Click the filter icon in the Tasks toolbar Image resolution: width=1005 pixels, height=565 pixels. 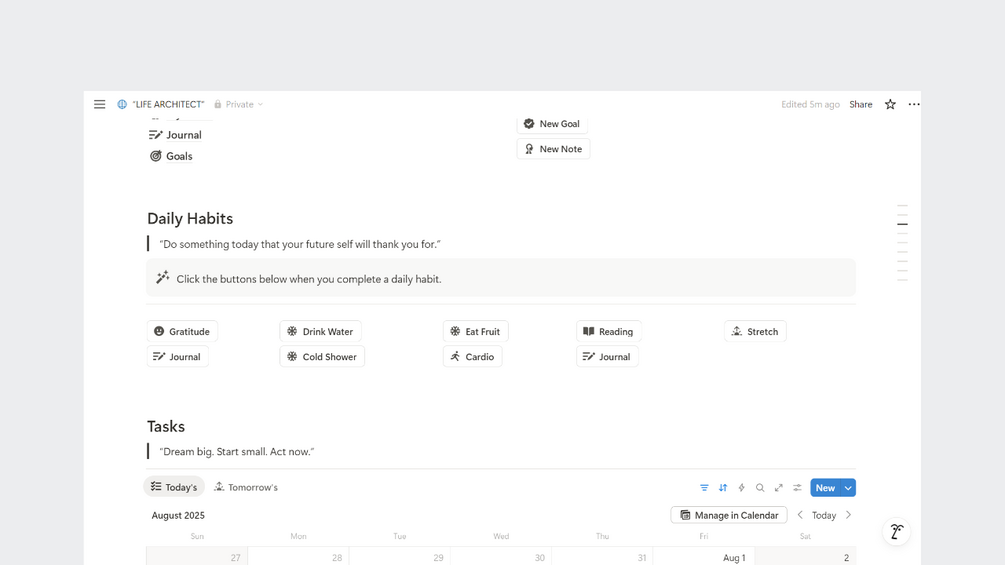coord(704,488)
